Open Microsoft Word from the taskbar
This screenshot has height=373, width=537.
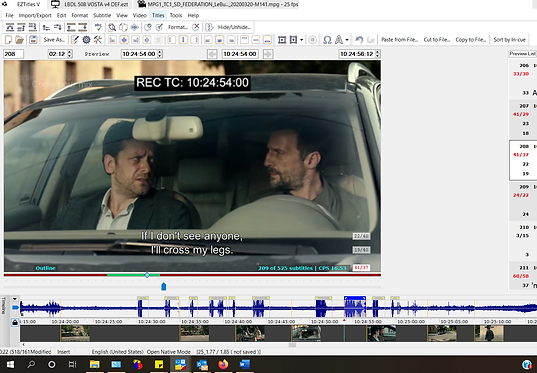[x=245, y=364]
